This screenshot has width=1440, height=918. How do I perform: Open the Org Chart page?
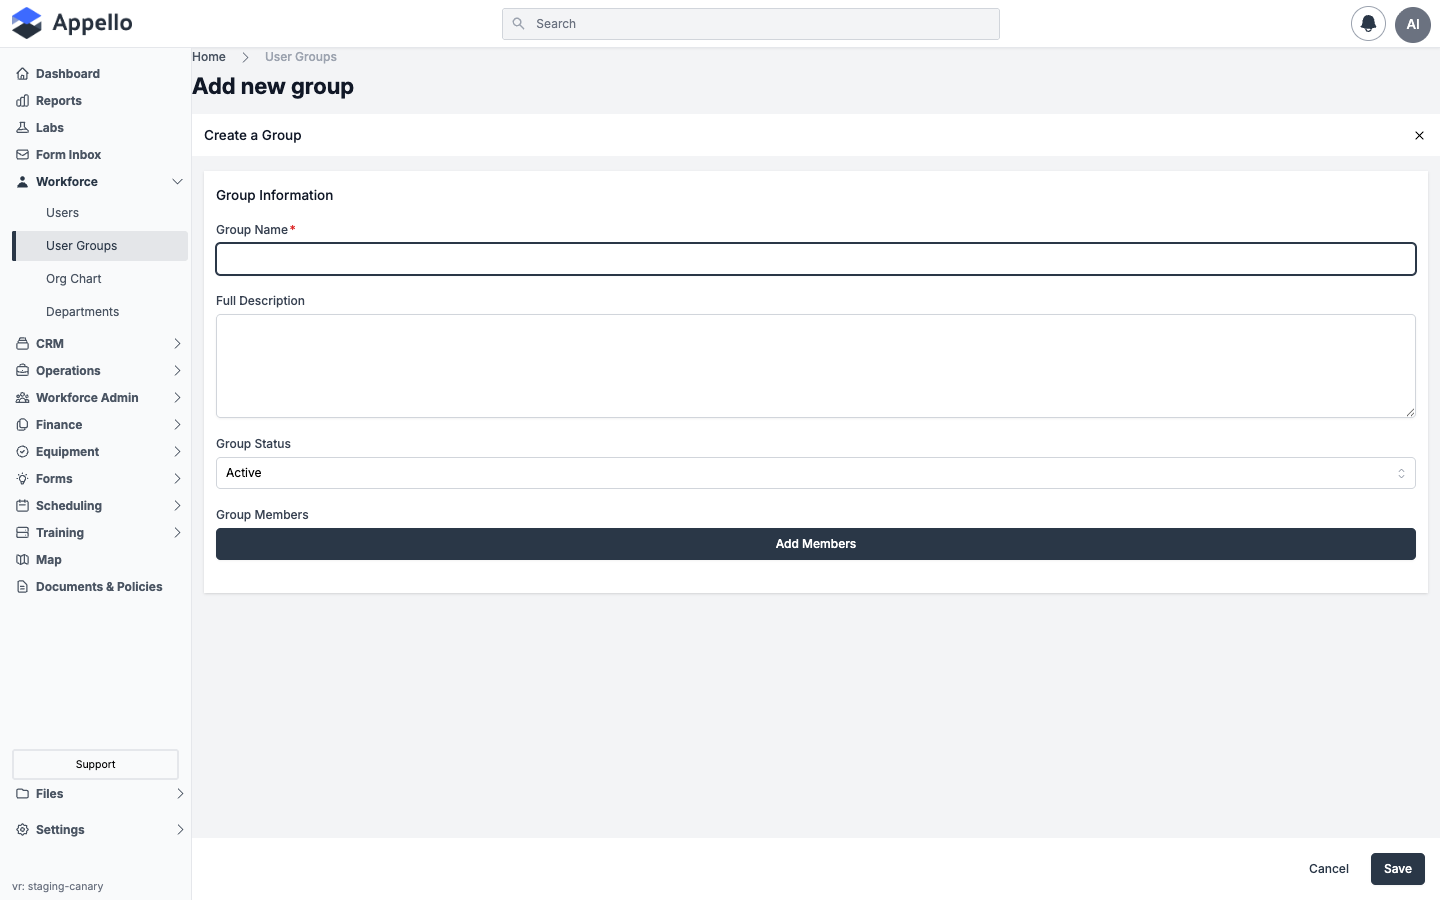[x=74, y=279]
